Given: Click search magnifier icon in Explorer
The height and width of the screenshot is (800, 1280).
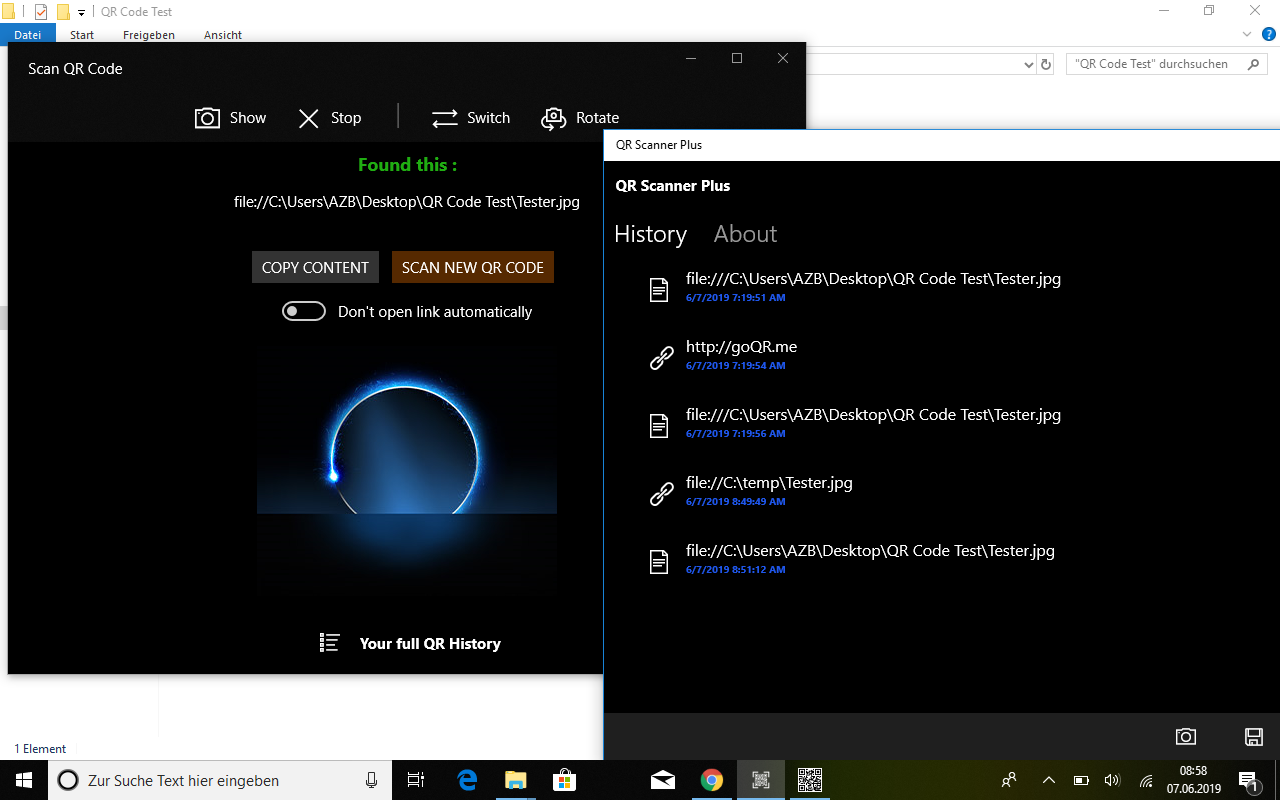Looking at the screenshot, I should pyautogui.click(x=1254, y=64).
